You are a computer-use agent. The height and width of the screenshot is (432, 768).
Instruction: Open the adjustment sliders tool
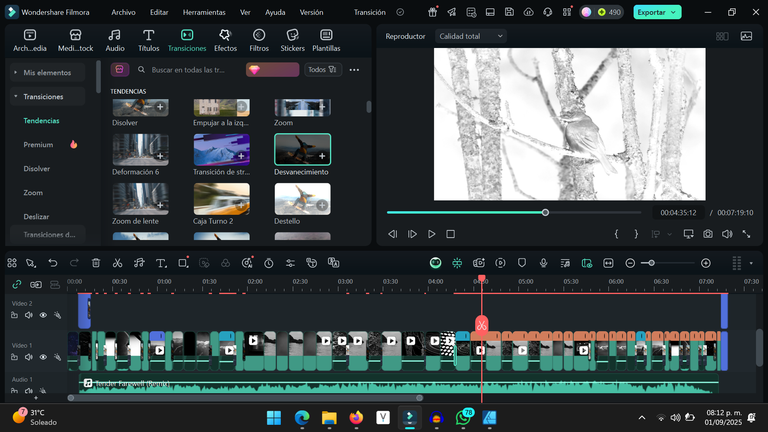click(290, 263)
